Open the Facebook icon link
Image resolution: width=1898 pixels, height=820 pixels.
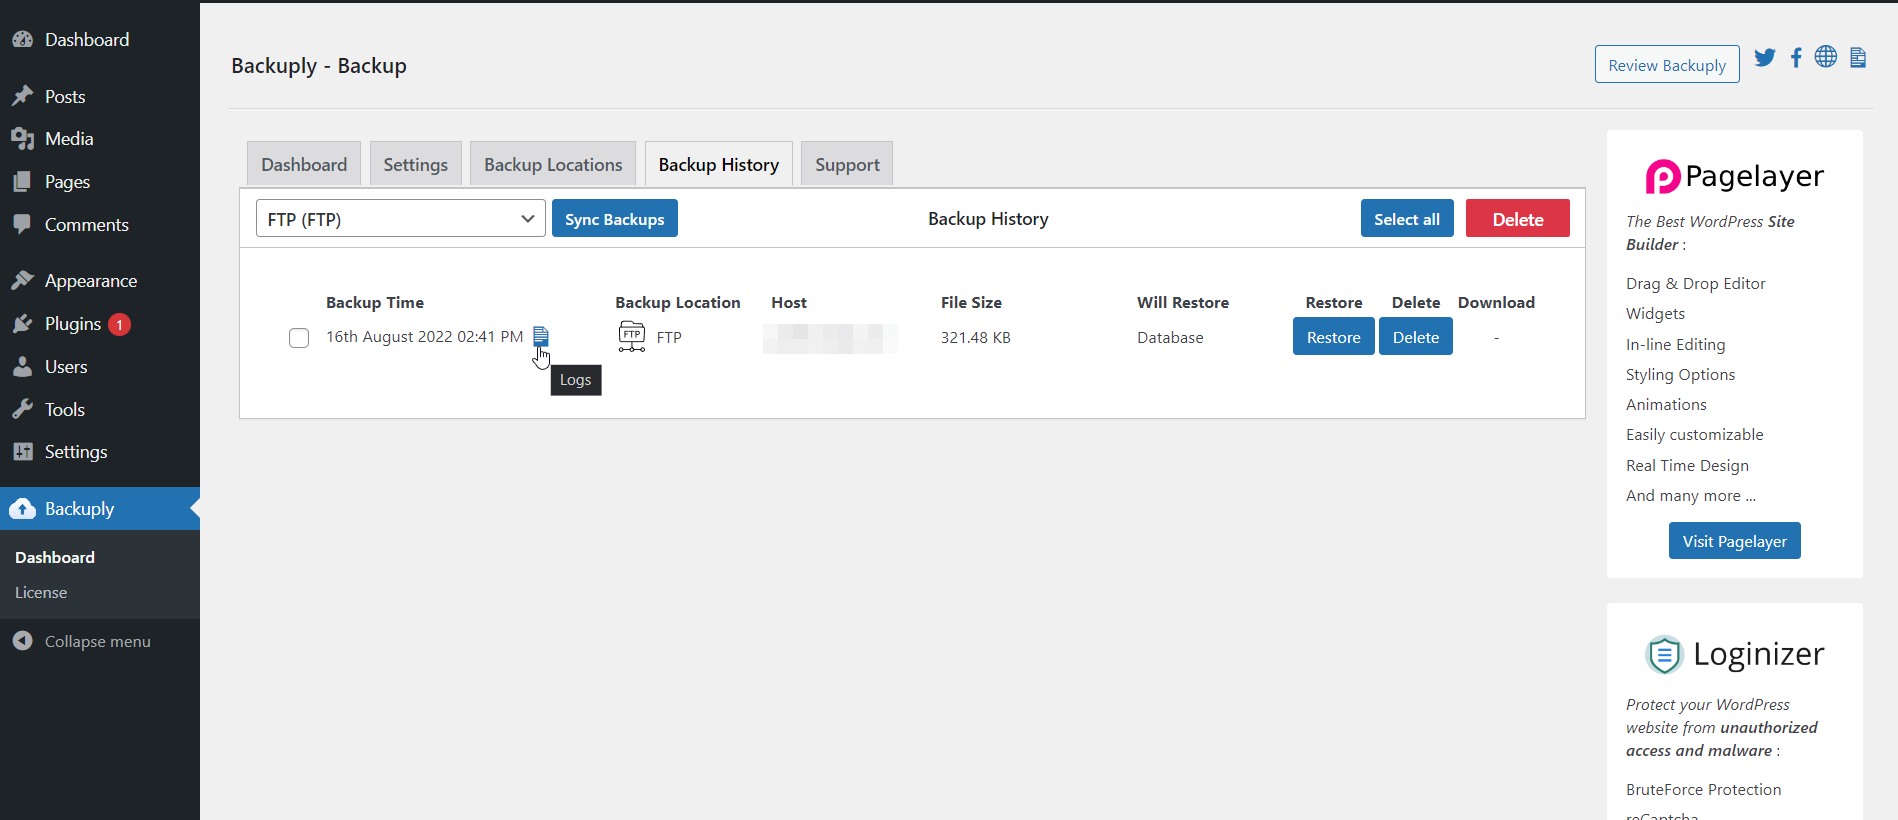(1796, 58)
